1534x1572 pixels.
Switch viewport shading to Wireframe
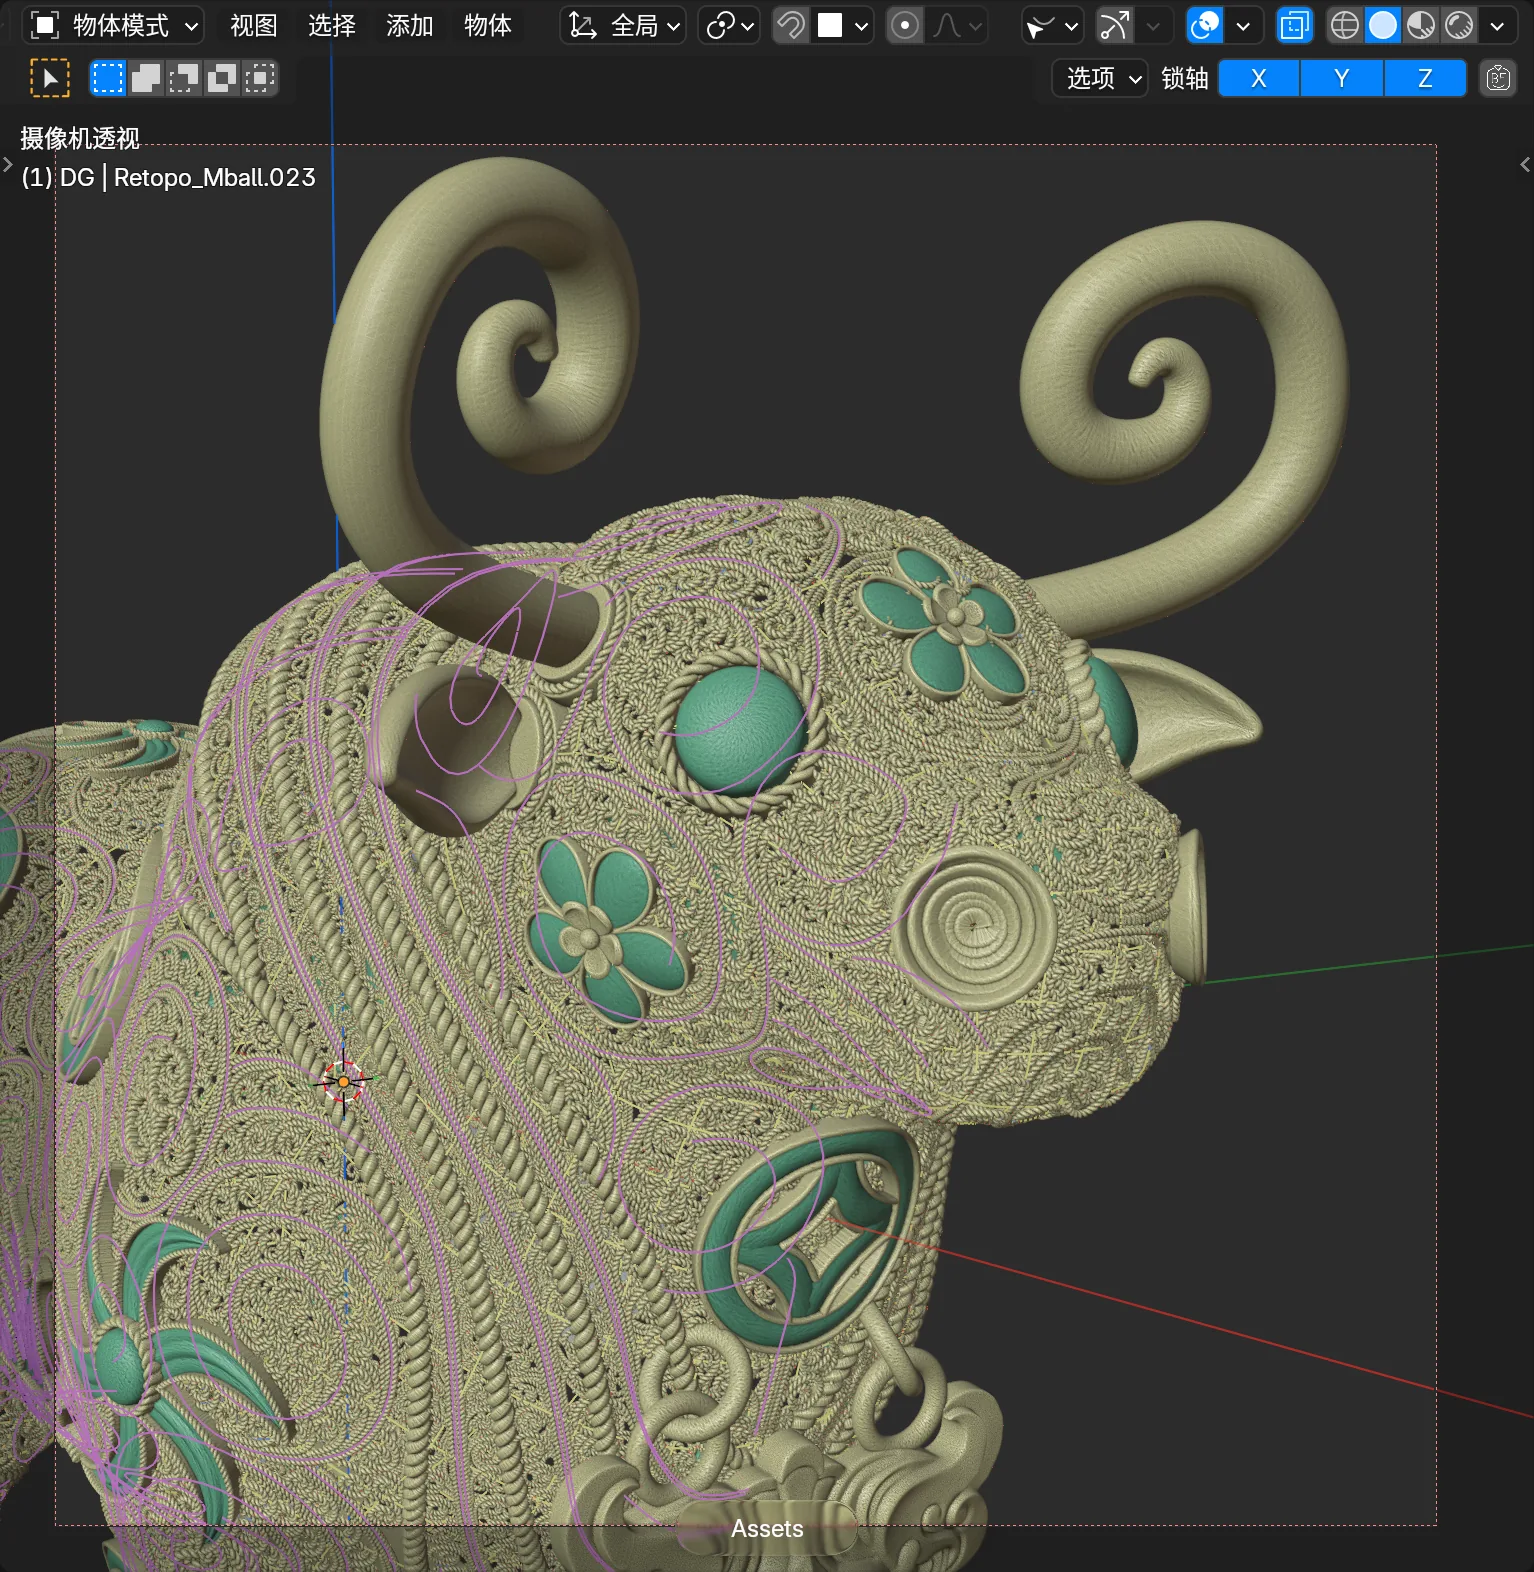[1345, 25]
